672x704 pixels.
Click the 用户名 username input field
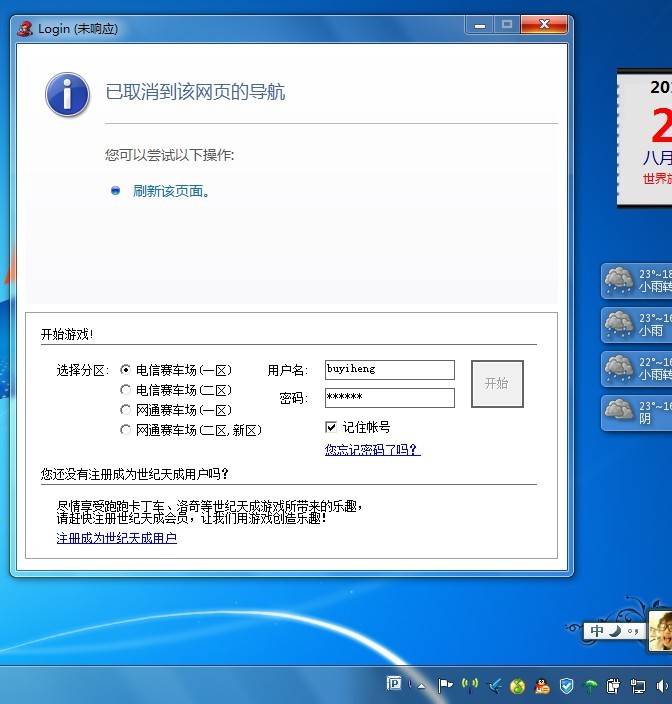(390, 370)
